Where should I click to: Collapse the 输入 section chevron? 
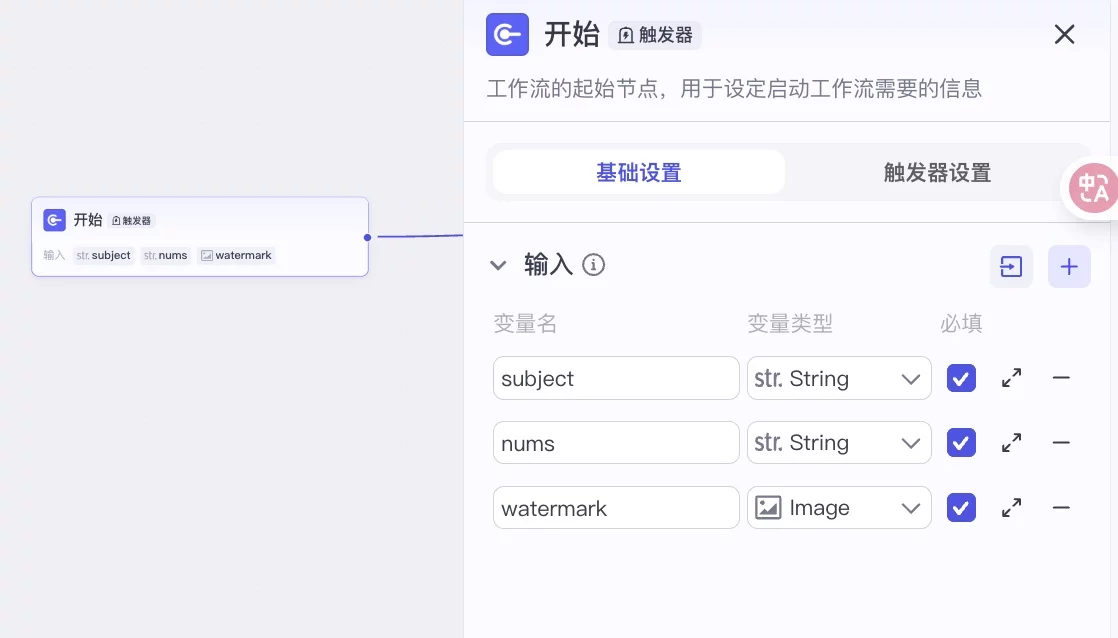[x=498, y=265]
